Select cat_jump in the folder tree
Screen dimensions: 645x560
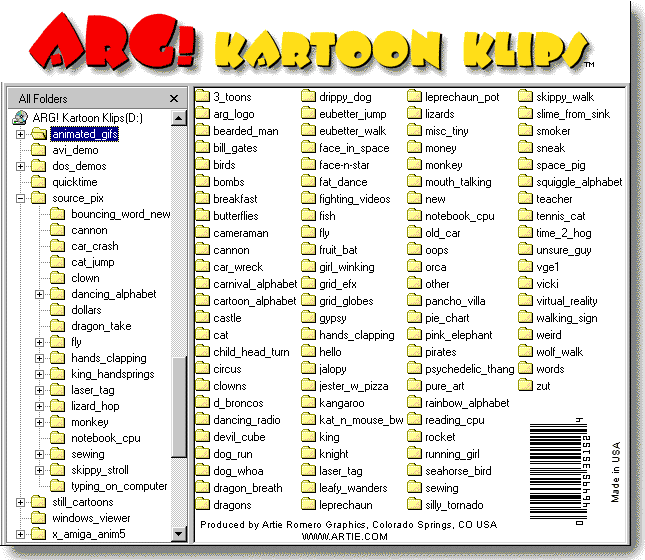coord(93,262)
